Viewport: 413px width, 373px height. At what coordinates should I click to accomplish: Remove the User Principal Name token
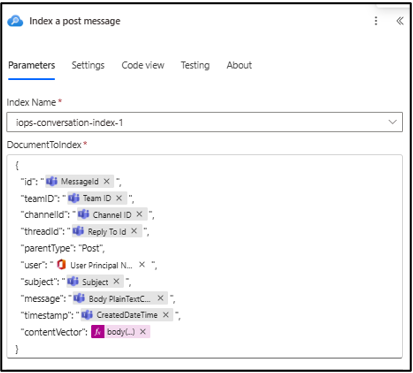pos(142,265)
